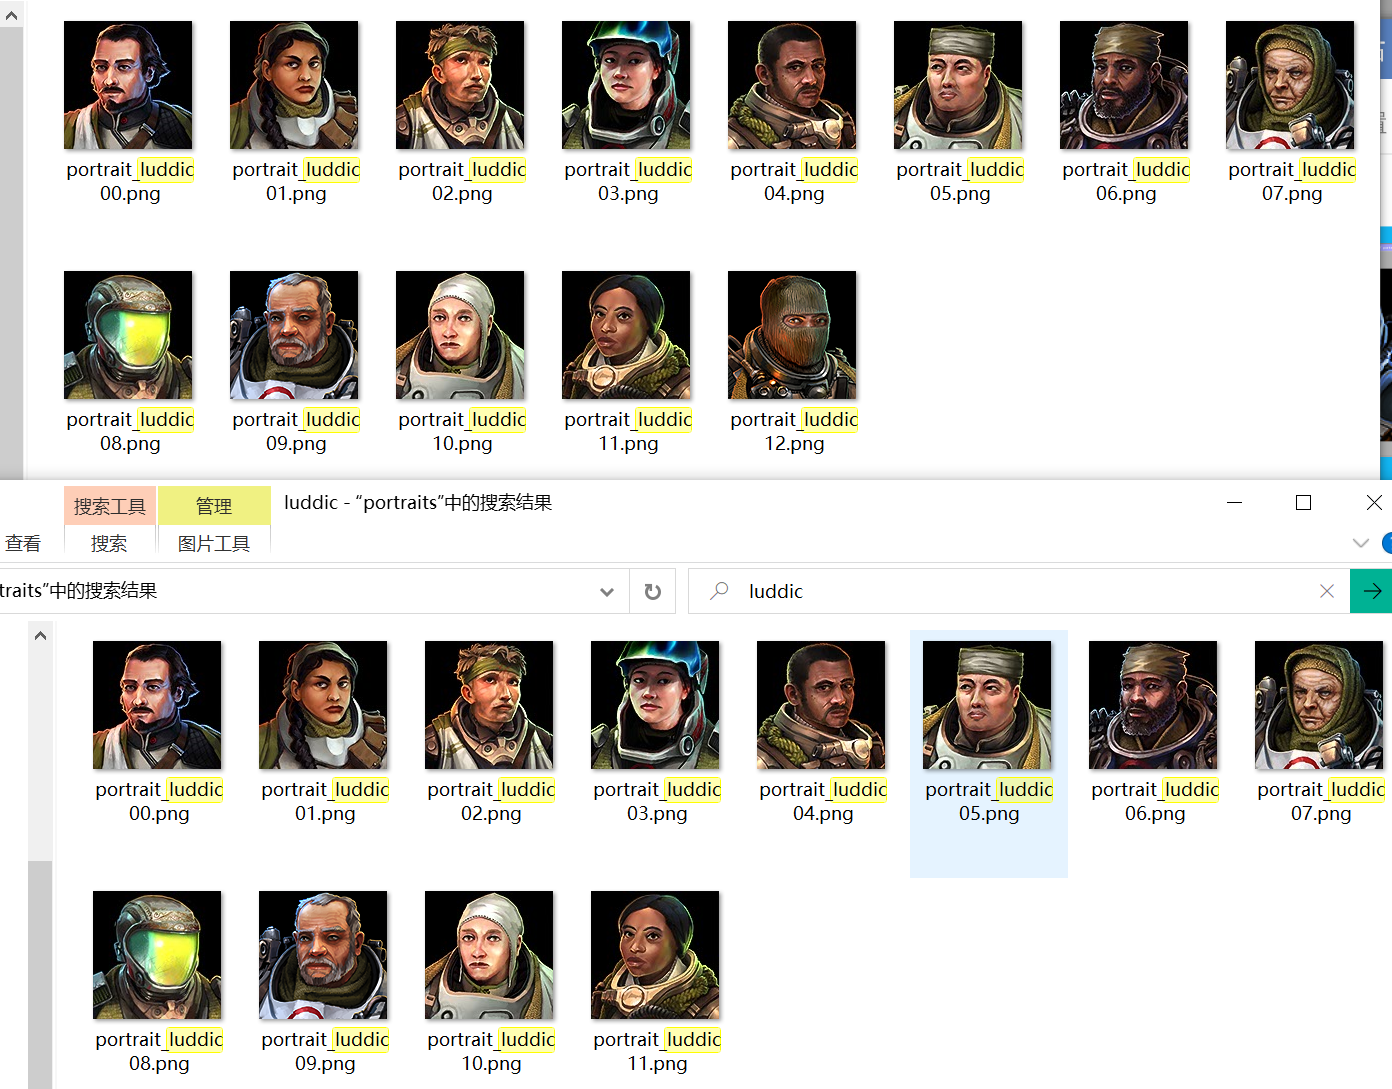This screenshot has width=1392, height=1089.
Task: Click the highlighted portrait_luddic05.png thumbnail
Action: [x=987, y=705]
